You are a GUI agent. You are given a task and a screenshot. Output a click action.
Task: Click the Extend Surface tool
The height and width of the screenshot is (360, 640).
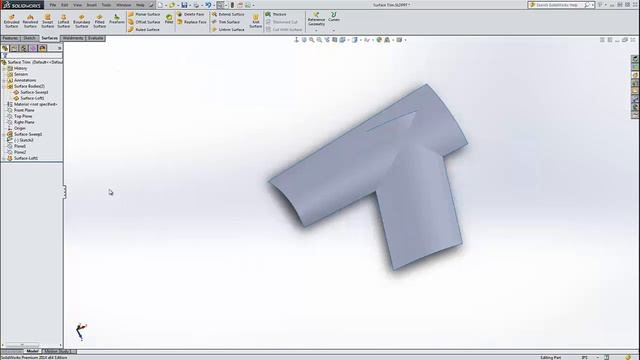[x=228, y=14]
